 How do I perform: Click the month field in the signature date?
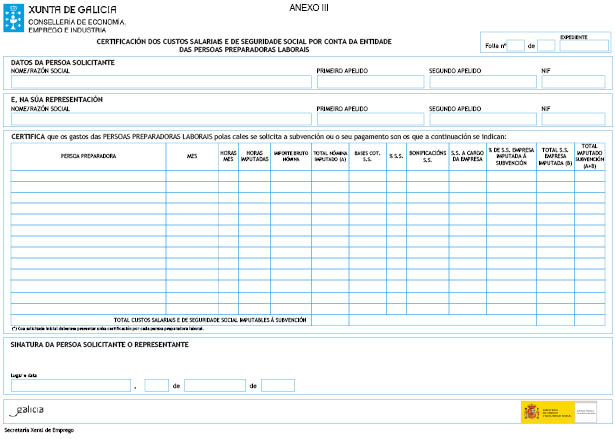tap(214, 385)
